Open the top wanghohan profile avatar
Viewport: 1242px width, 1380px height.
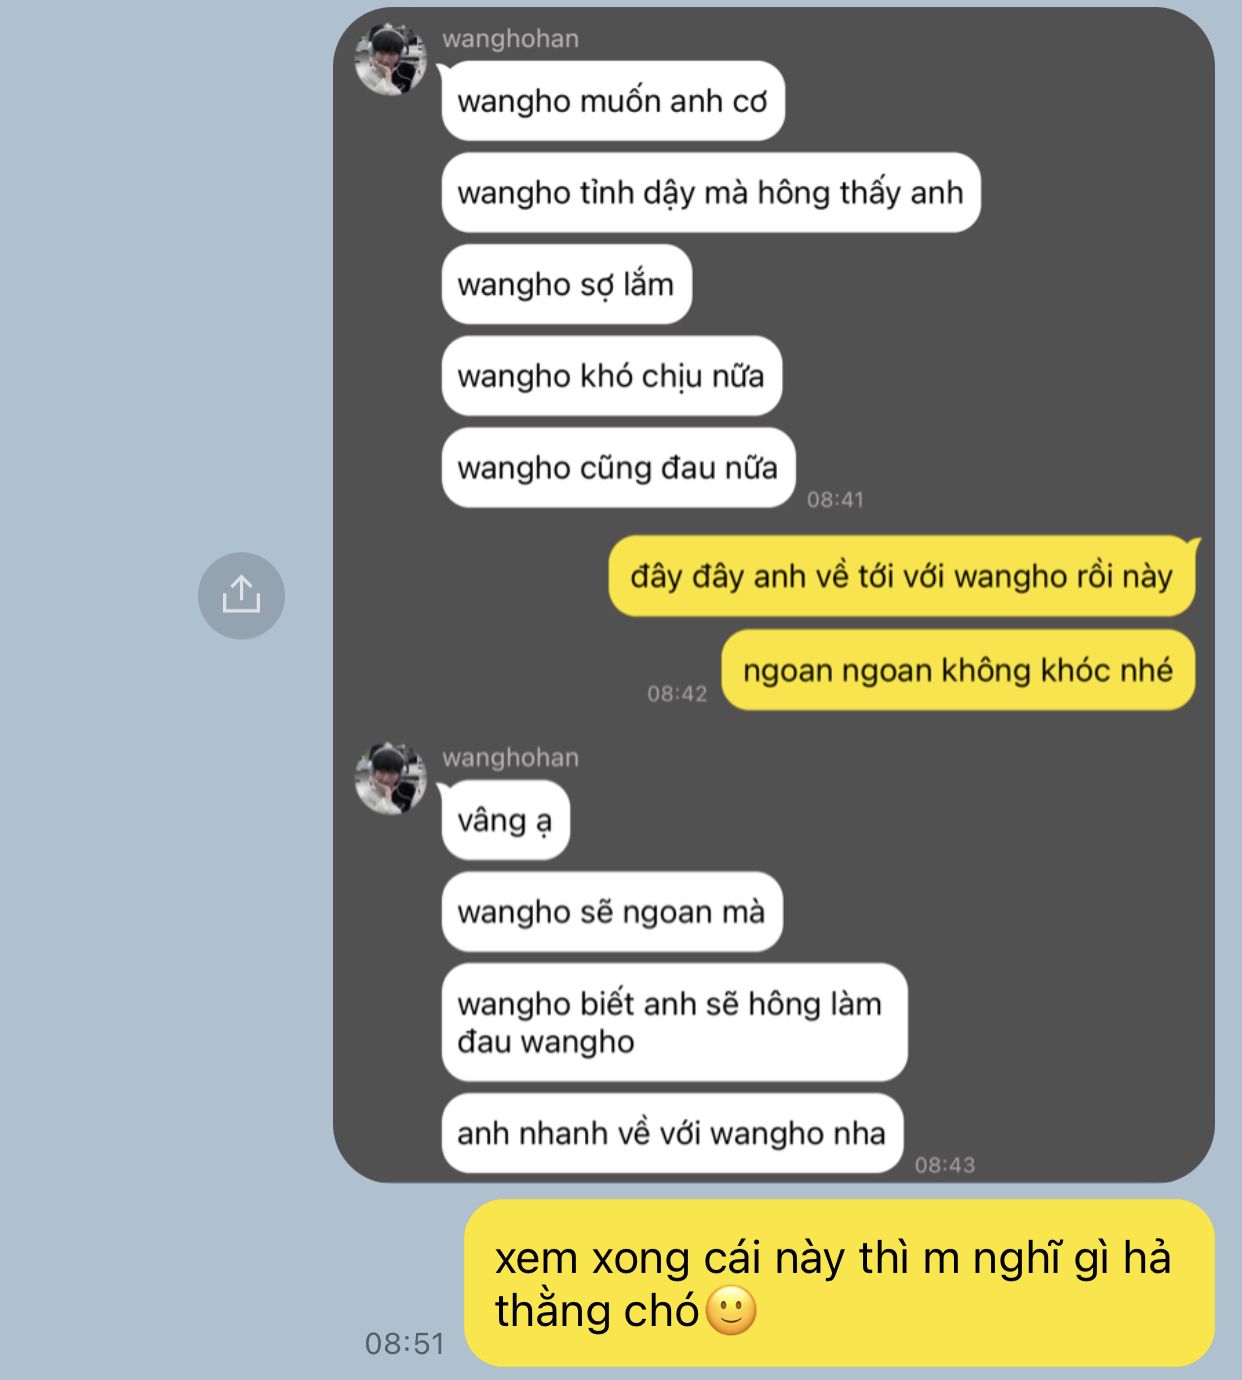(391, 59)
